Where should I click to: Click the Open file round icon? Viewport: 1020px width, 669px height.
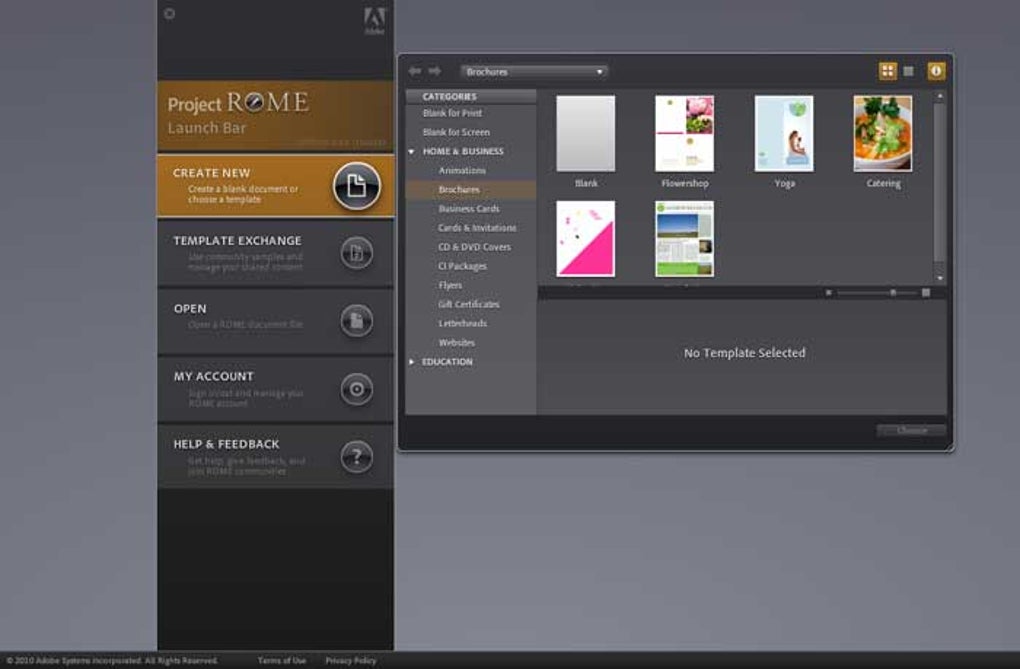[x=356, y=321]
